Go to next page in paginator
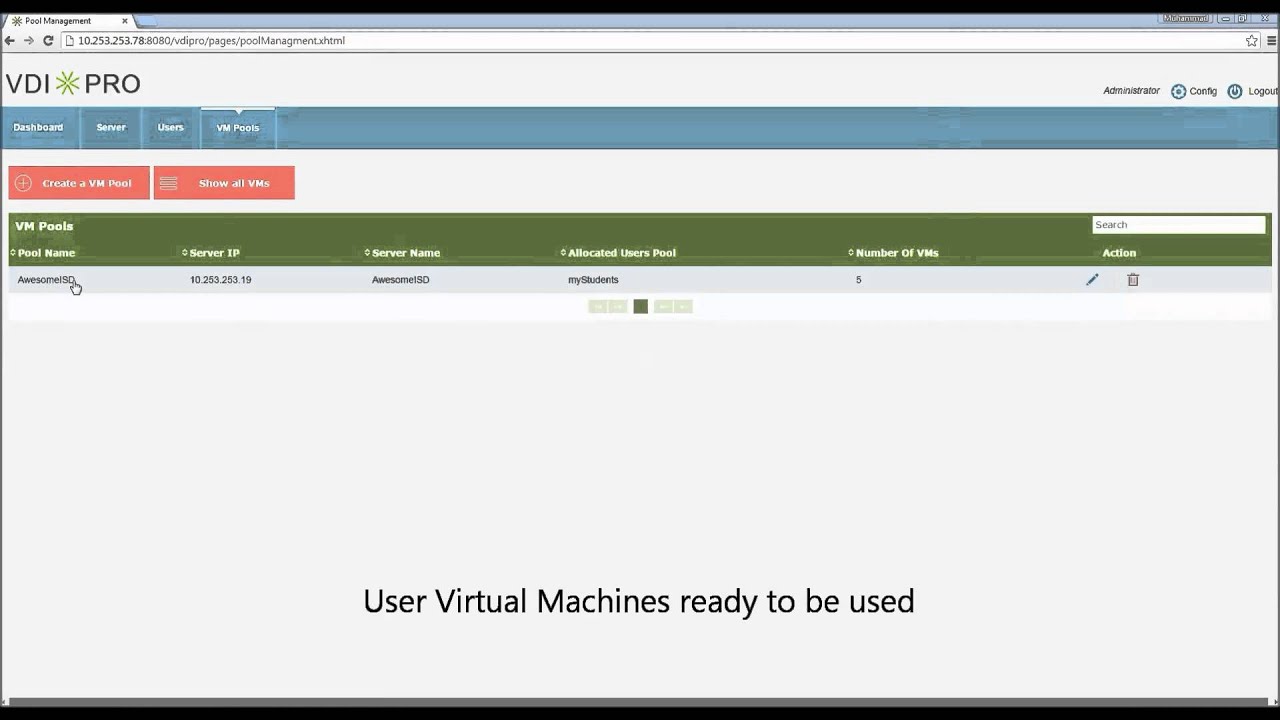1280x720 pixels. tap(663, 307)
